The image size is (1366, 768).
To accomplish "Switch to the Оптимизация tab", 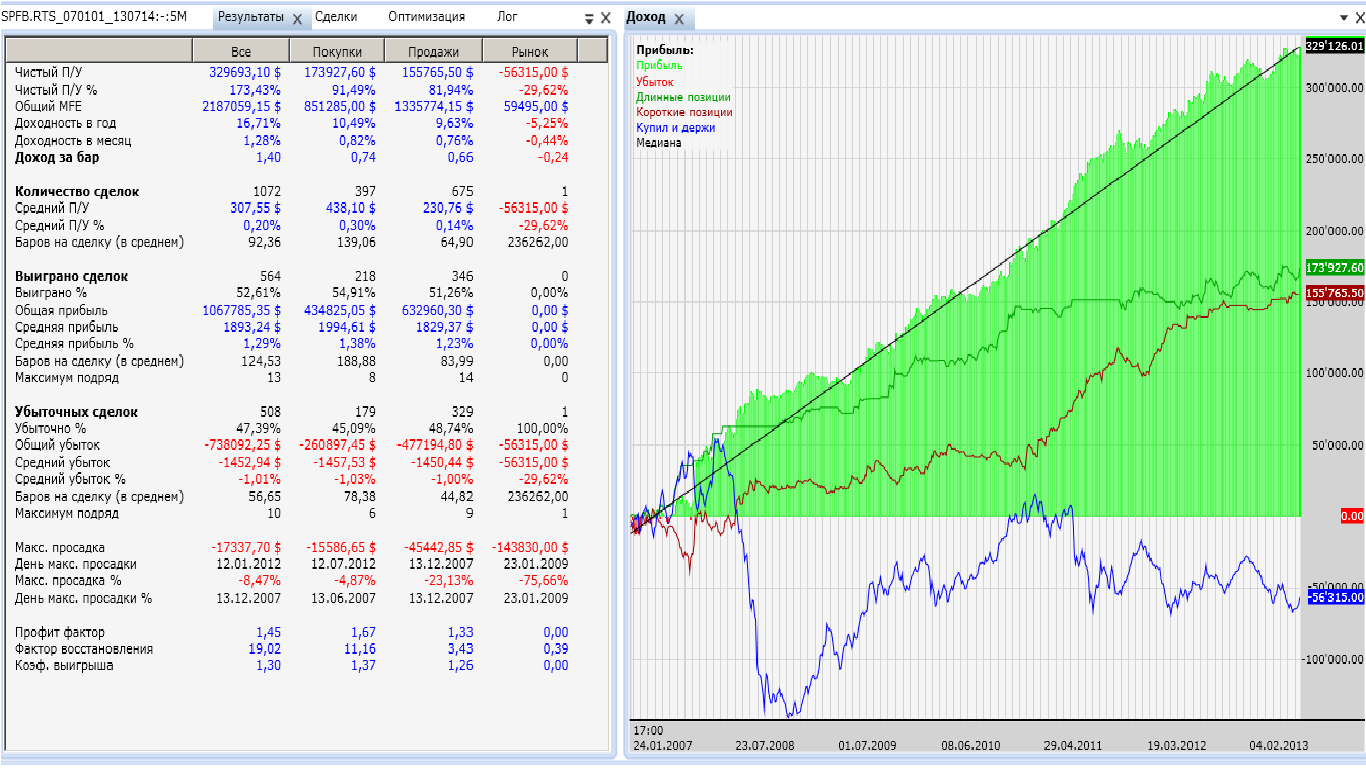I will click(426, 17).
